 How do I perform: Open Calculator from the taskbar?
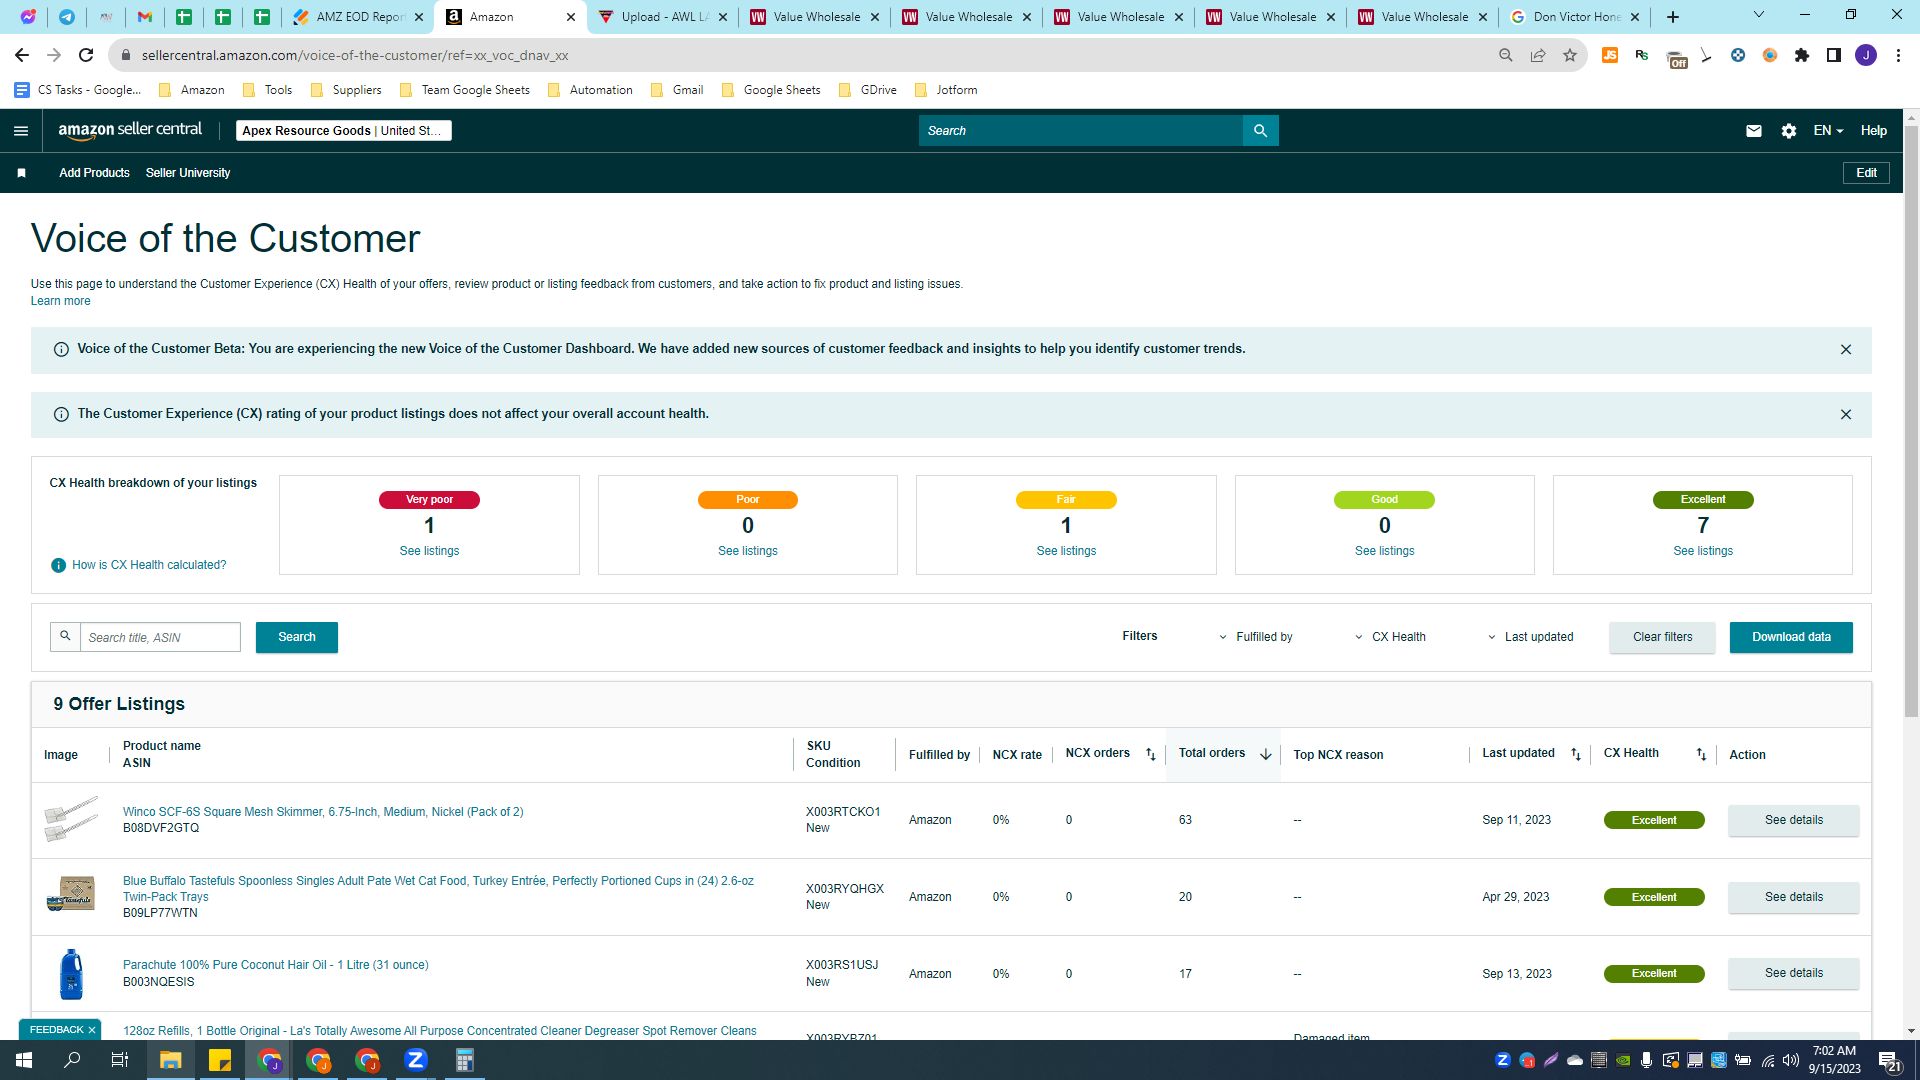click(465, 1060)
